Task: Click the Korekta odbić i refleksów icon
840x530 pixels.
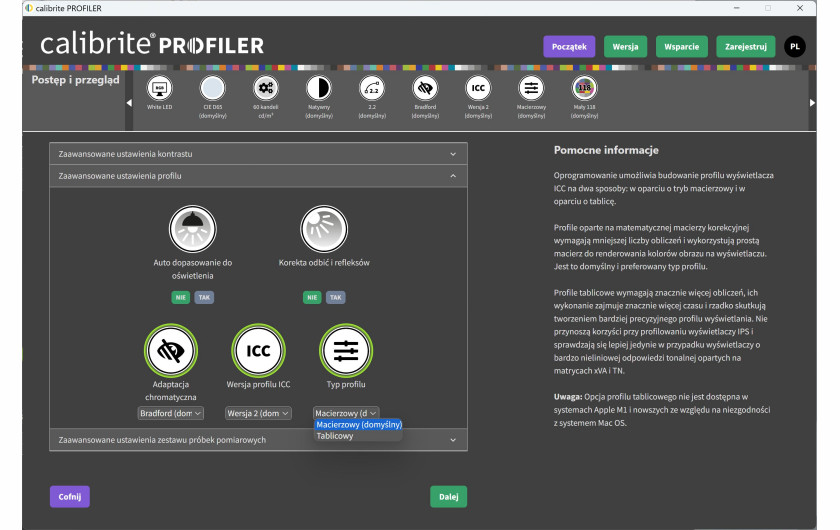Action: click(x=324, y=229)
